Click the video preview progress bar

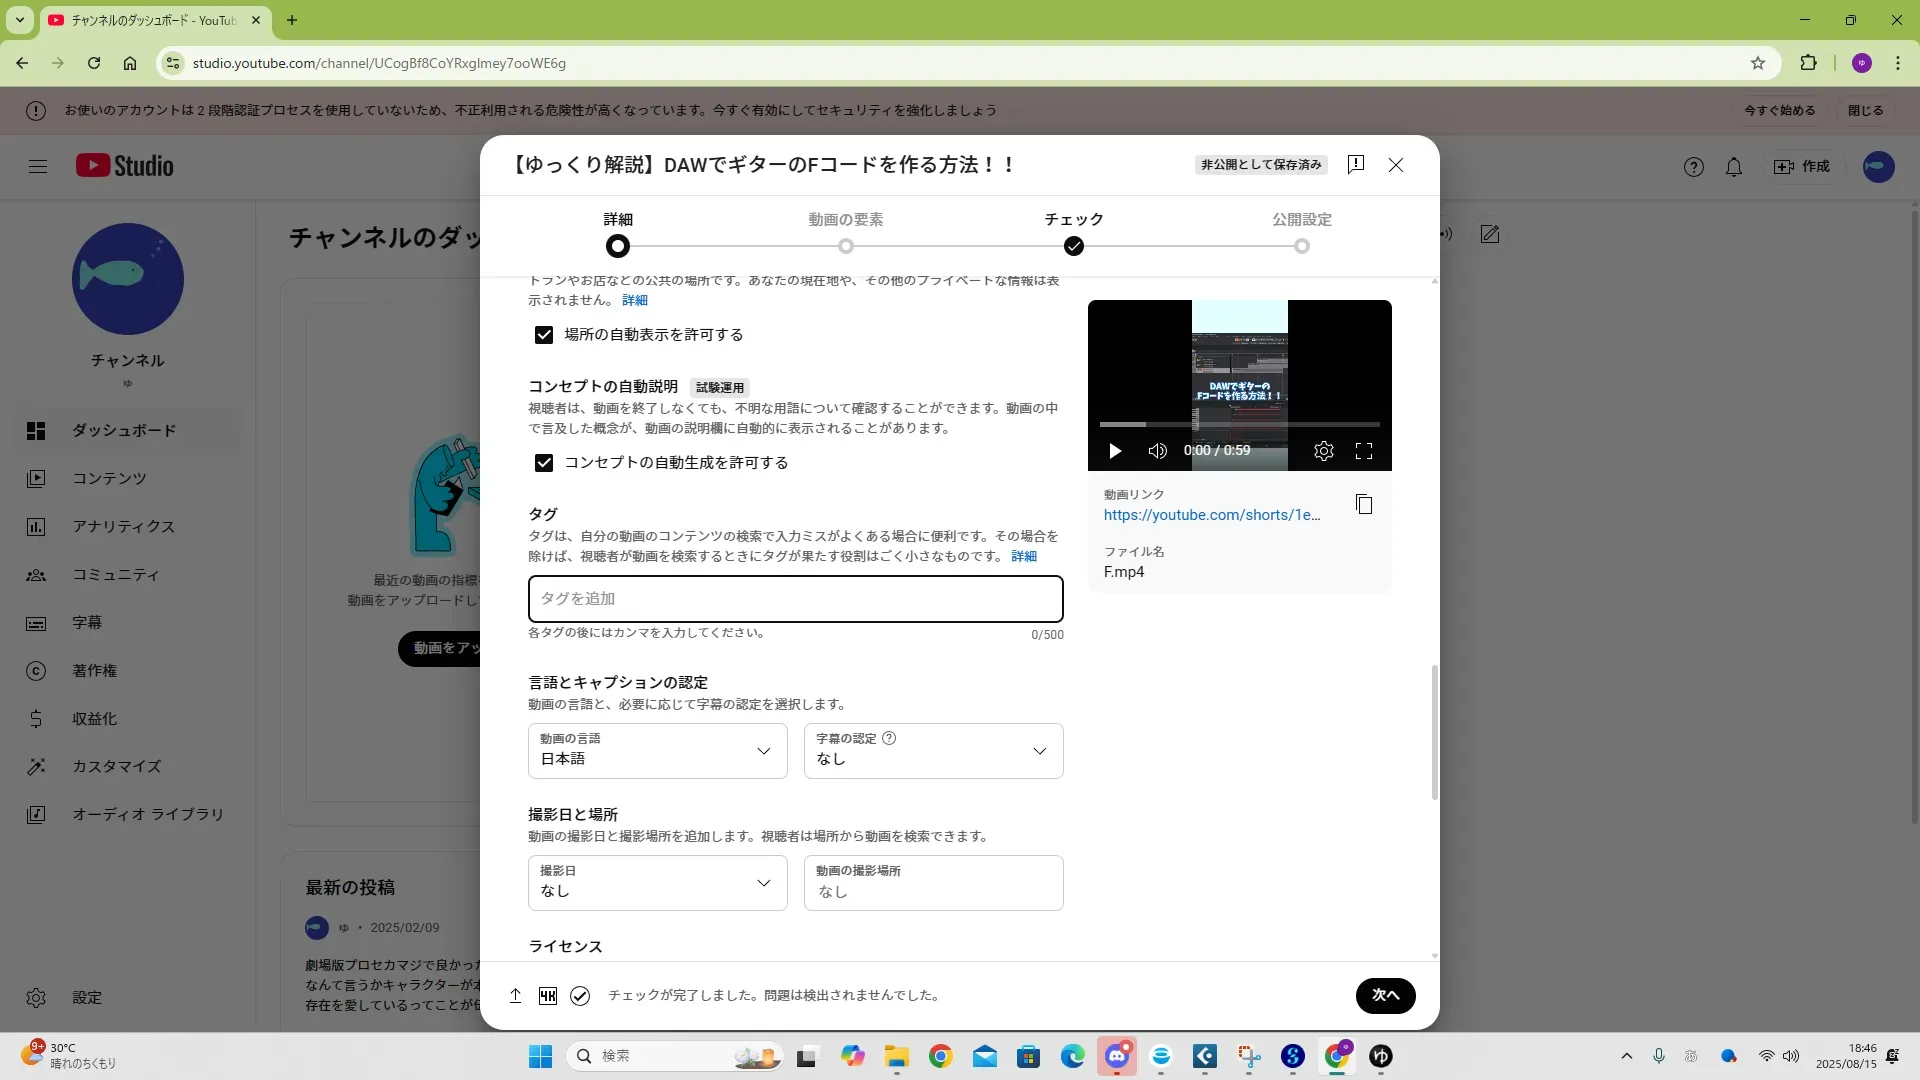coord(1239,425)
